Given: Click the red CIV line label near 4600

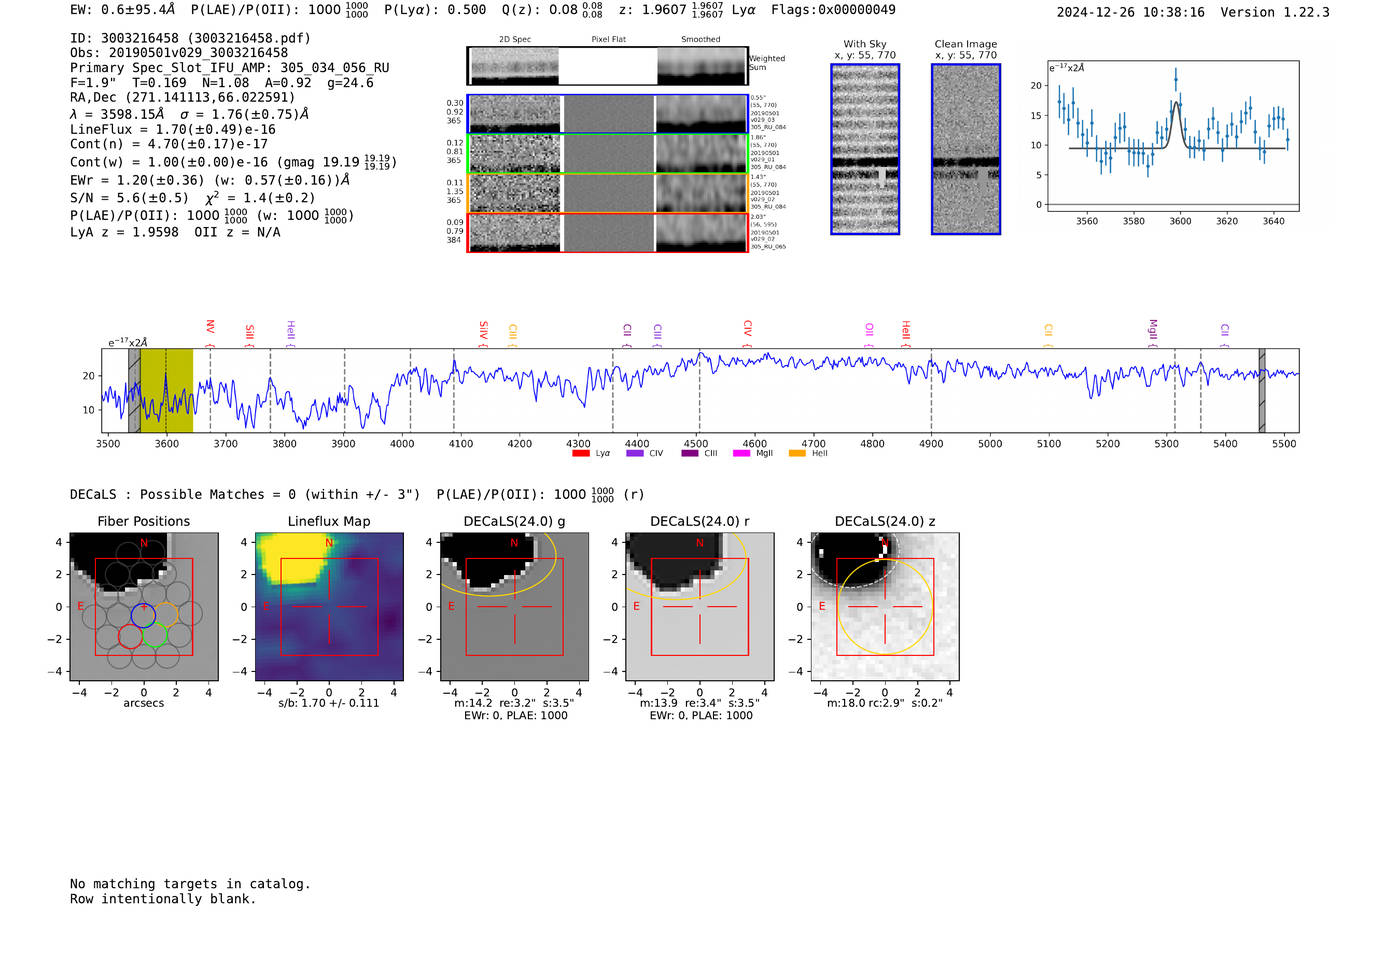Looking at the screenshot, I should coord(747,328).
